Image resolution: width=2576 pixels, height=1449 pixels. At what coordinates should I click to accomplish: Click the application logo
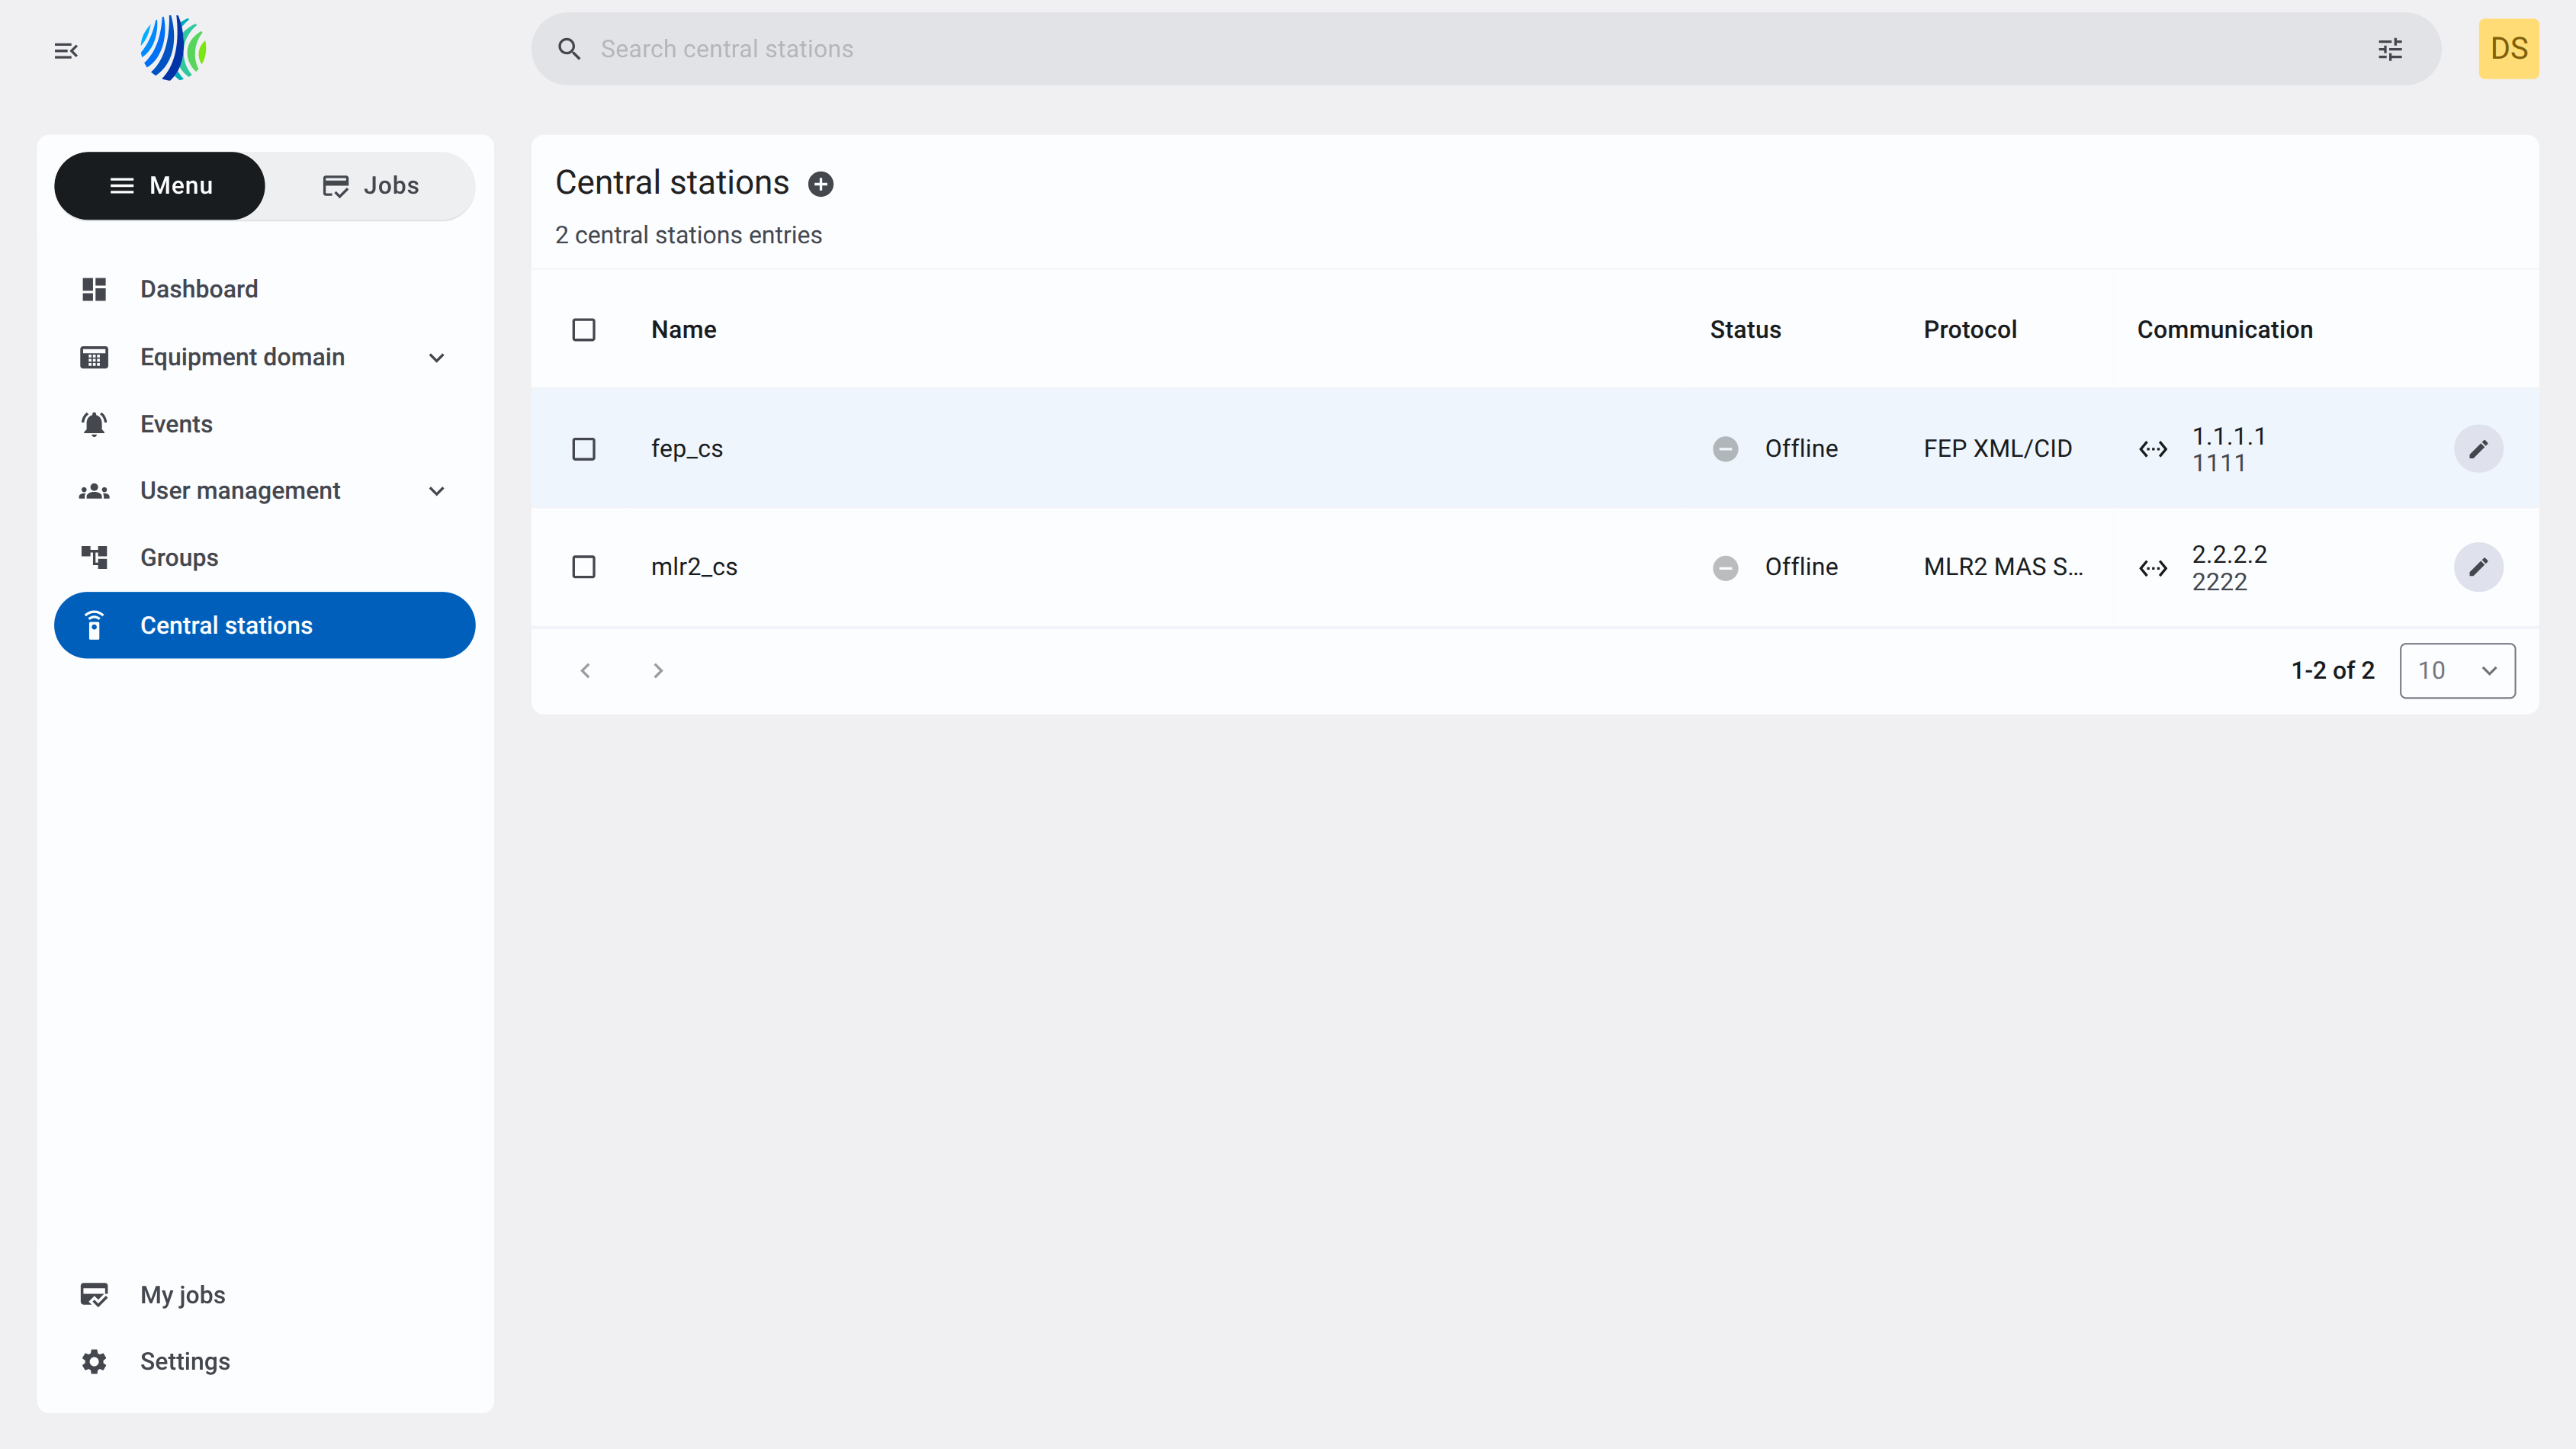[173, 48]
